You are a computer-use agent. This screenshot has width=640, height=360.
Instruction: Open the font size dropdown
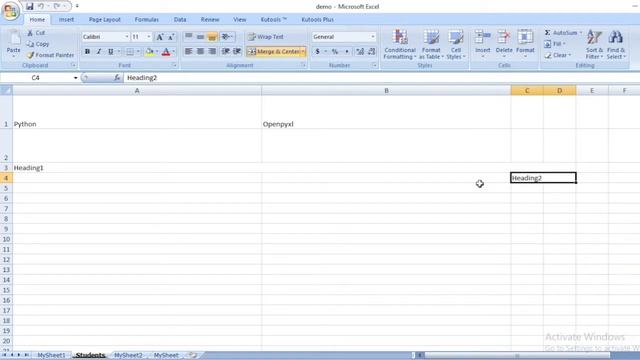149,37
